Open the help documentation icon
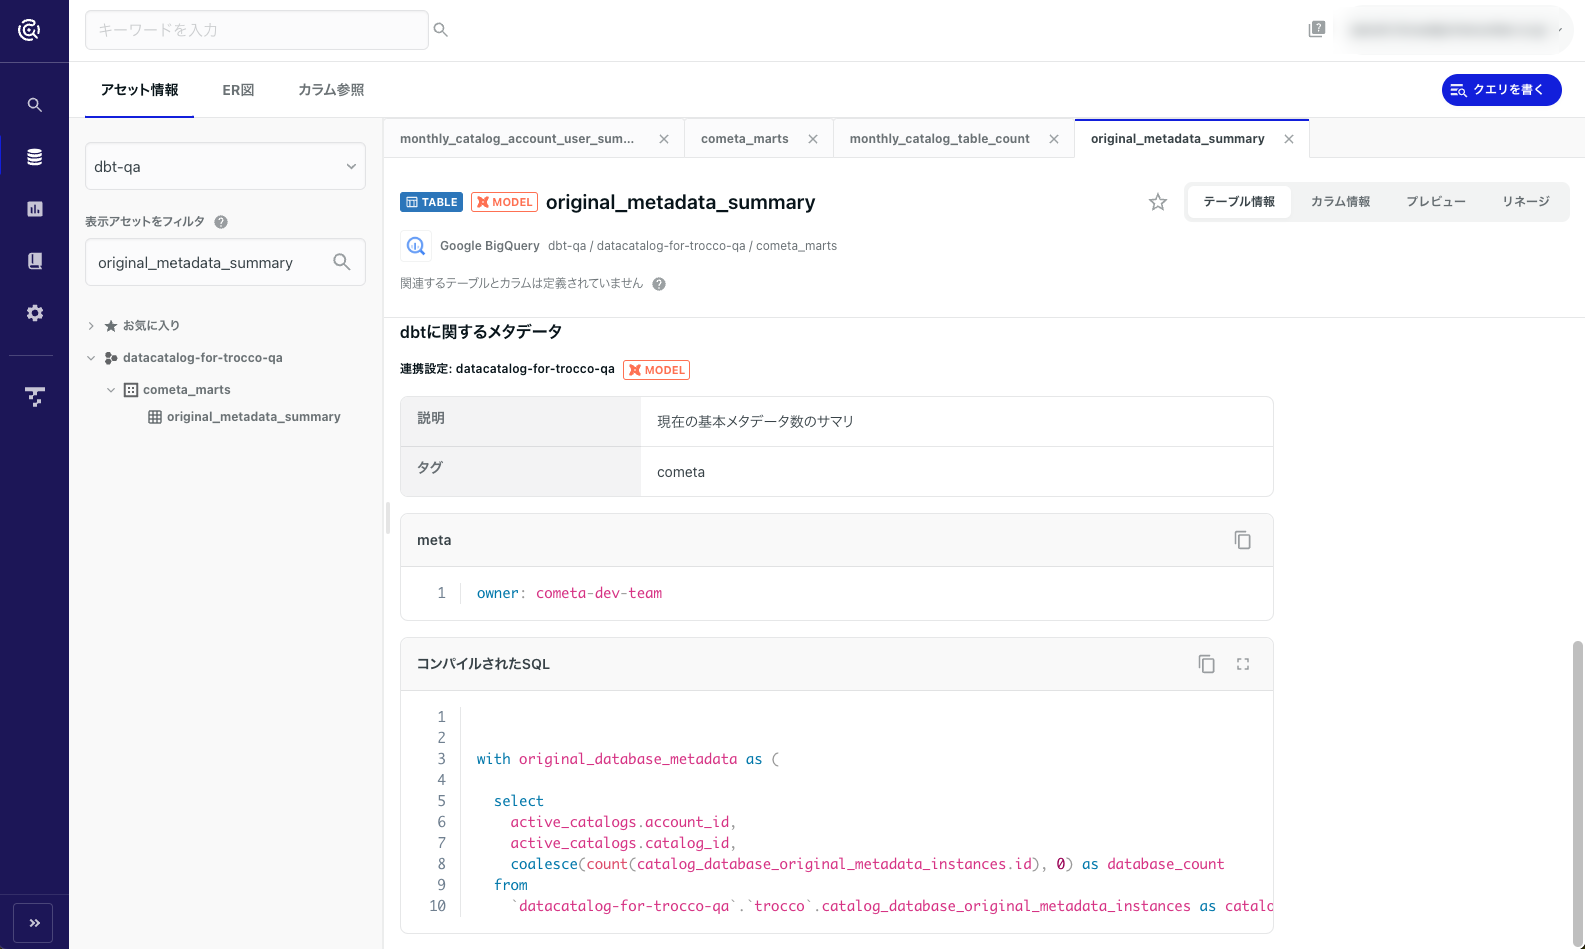 [x=1317, y=30]
